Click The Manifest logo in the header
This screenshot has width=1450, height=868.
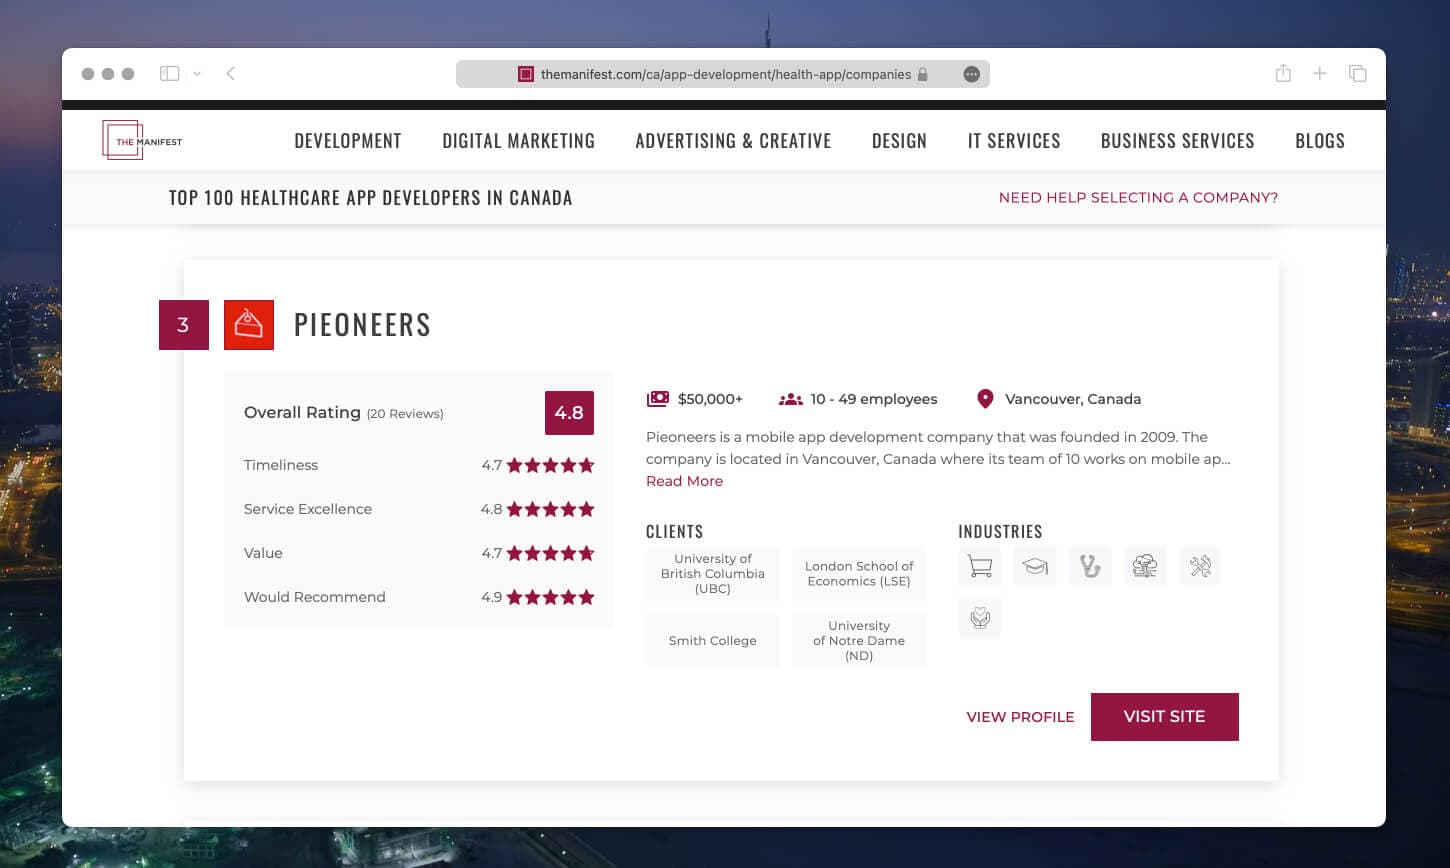[142, 140]
